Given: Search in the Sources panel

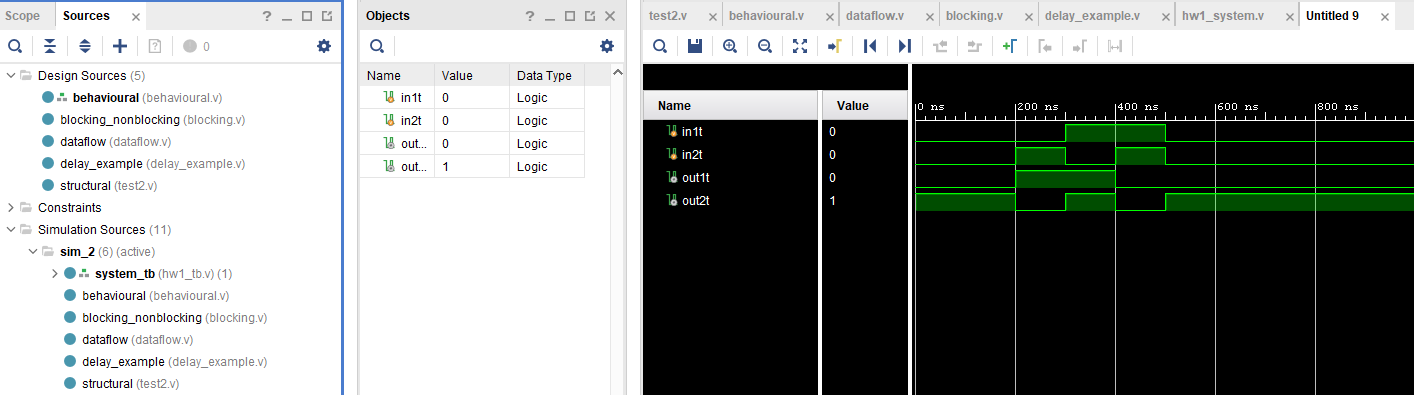Looking at the screenshot, I should [15, 46].
